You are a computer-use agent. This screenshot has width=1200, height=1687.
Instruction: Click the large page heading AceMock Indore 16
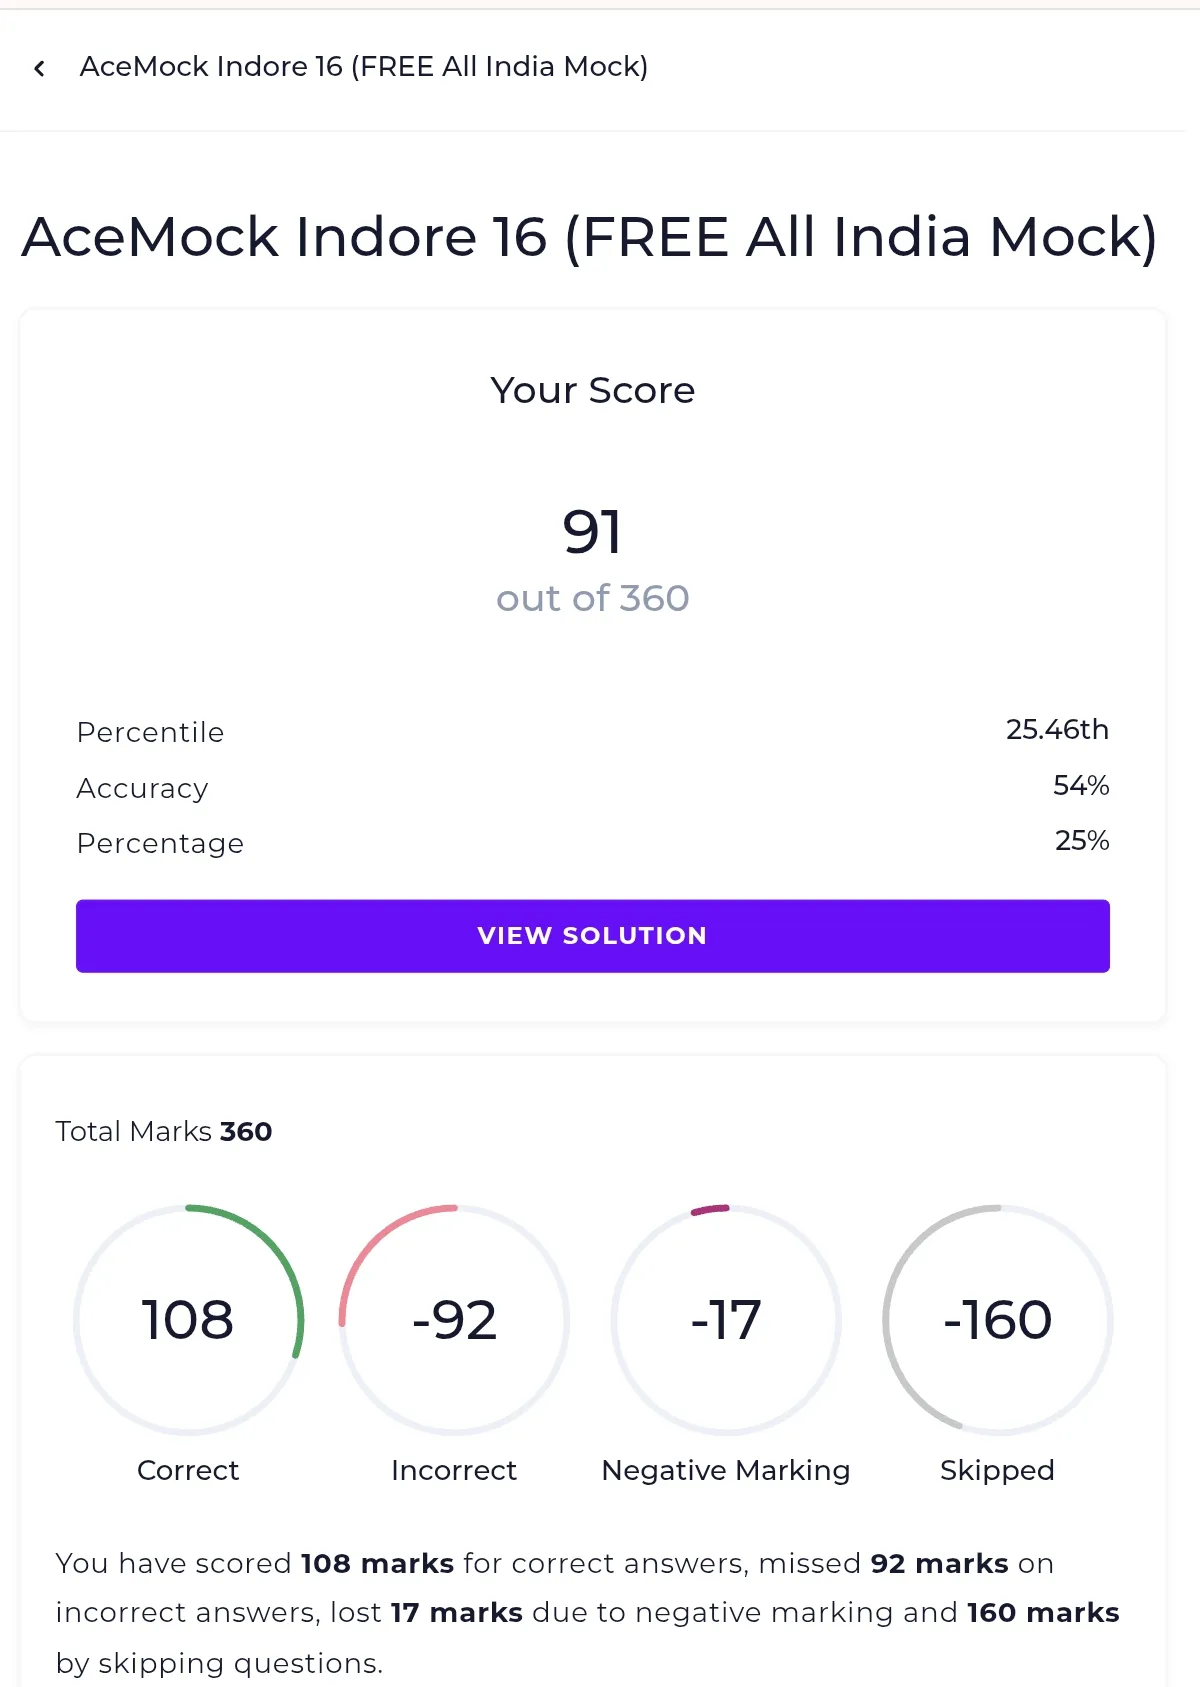(x=590, y=238)
